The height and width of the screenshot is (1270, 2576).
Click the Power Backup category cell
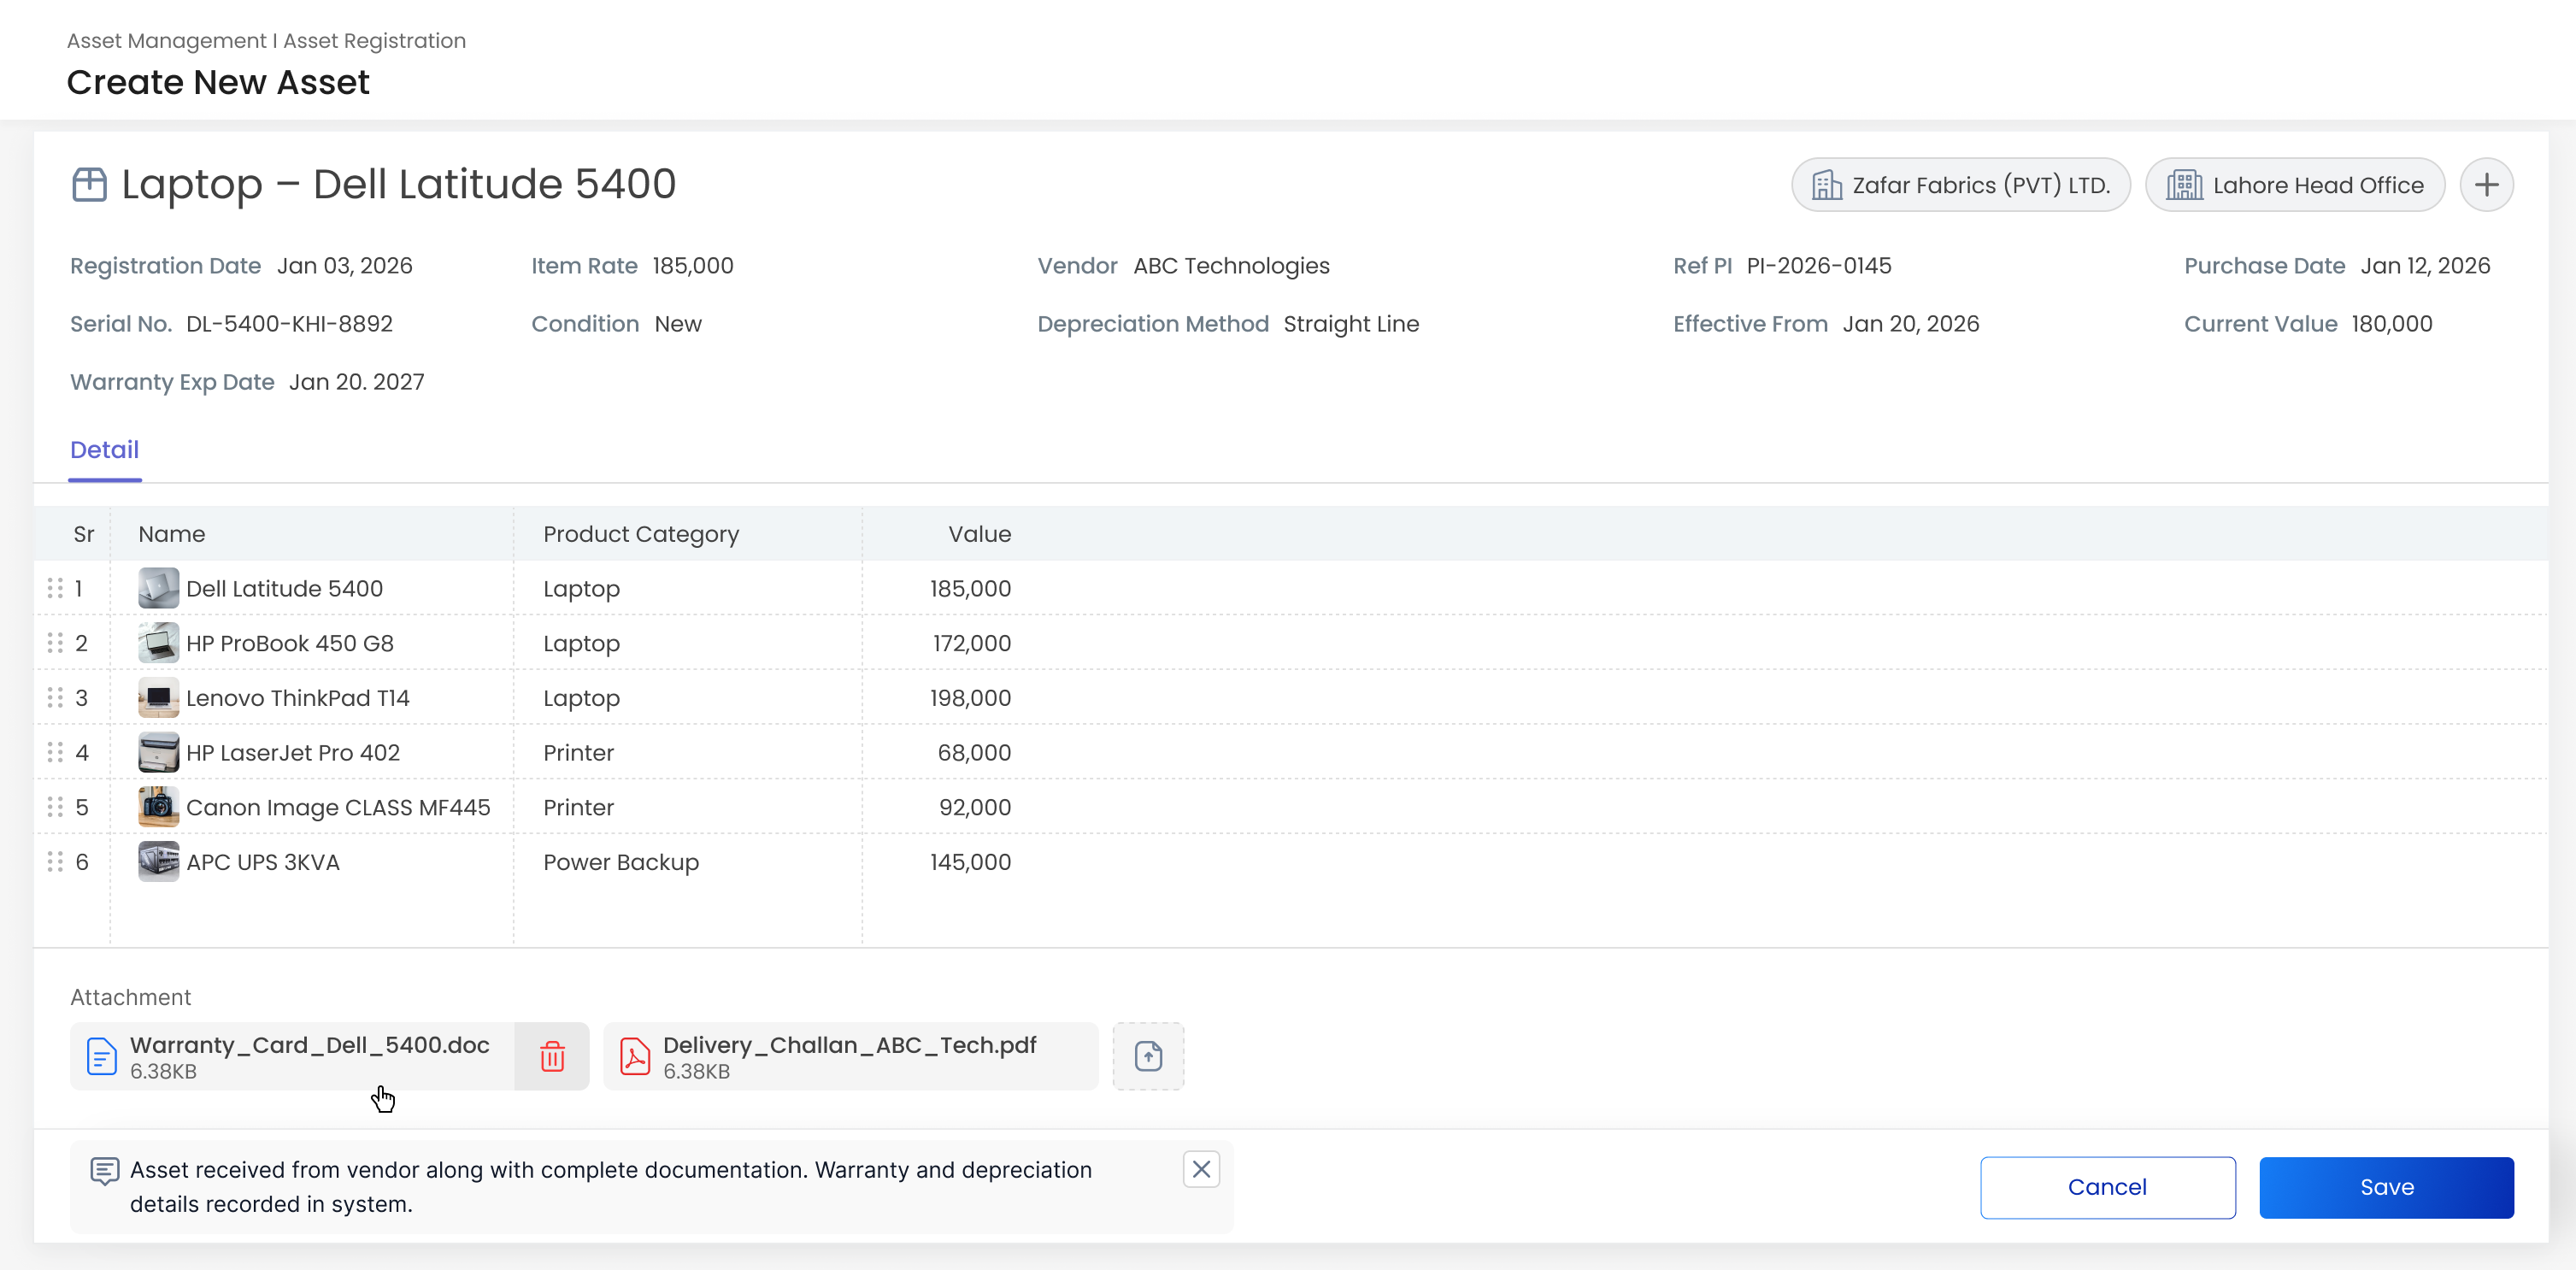pyautogui.click(x=621, y=862)
